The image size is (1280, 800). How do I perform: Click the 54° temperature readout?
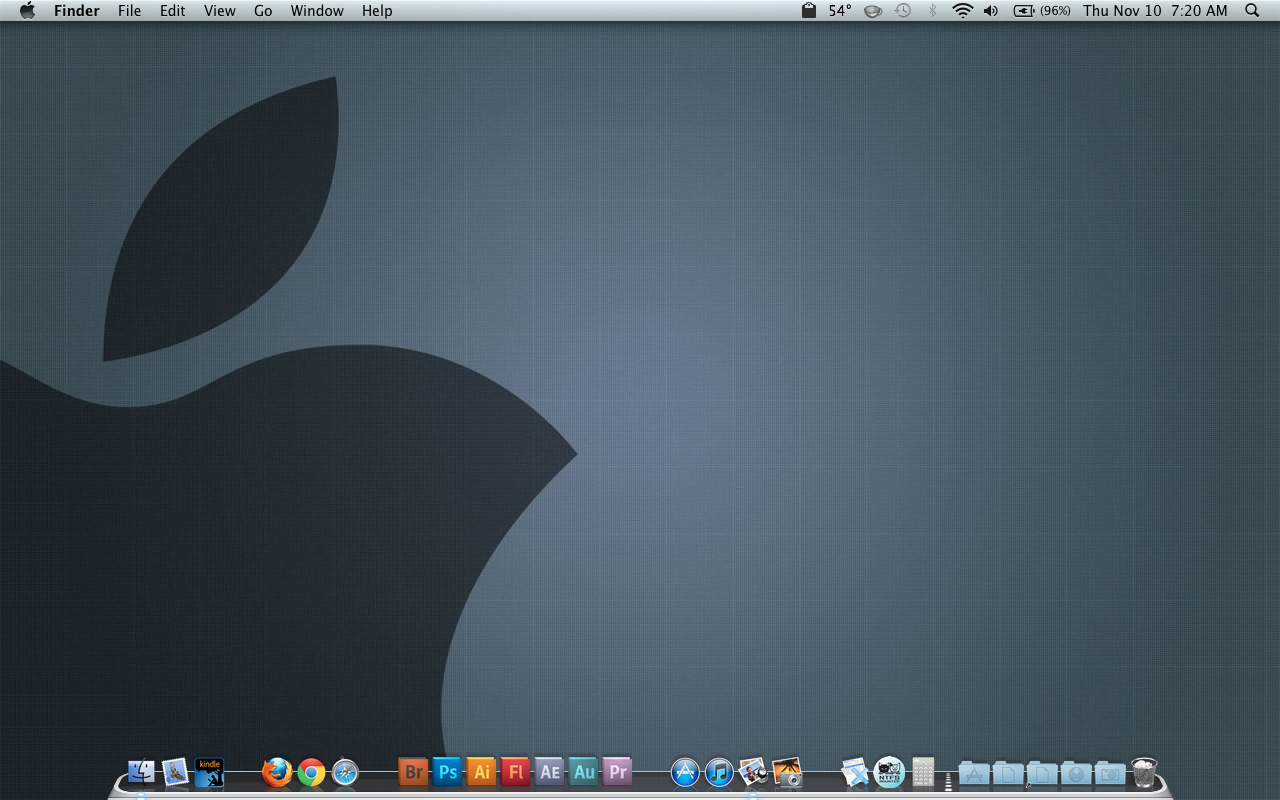[840, 11]
